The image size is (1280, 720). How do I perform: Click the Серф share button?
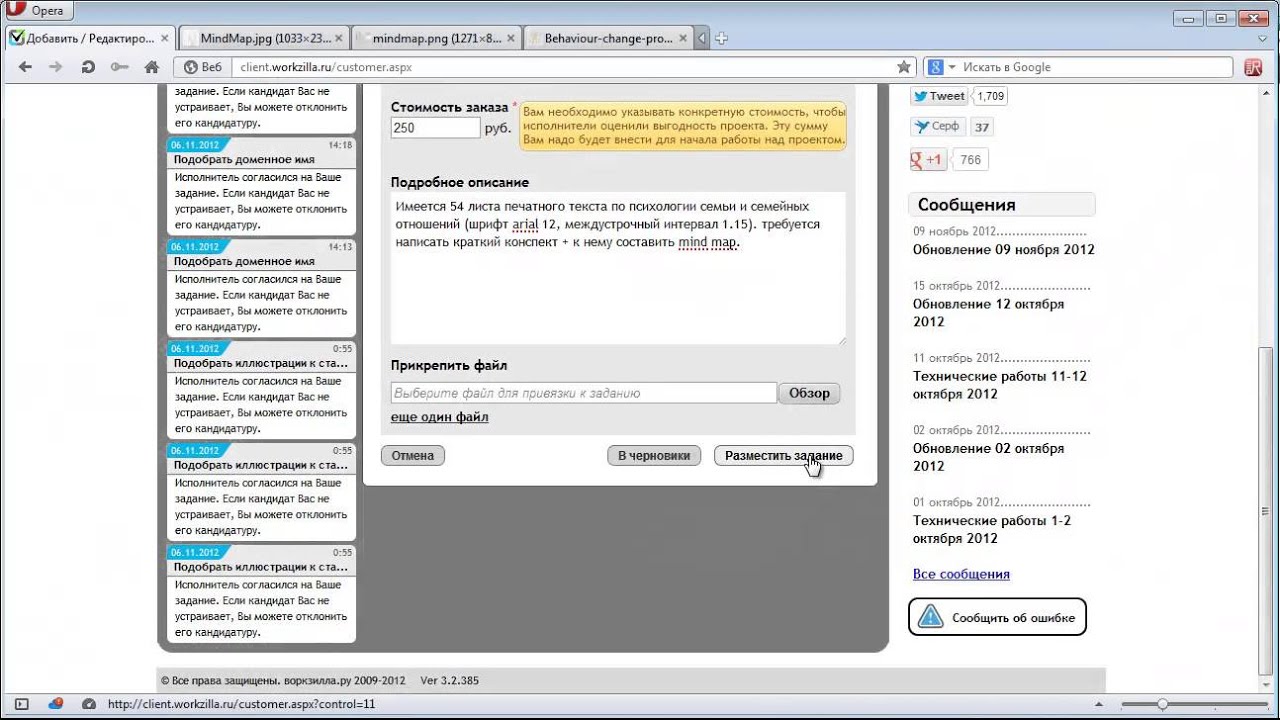click(x=938, y=127)
